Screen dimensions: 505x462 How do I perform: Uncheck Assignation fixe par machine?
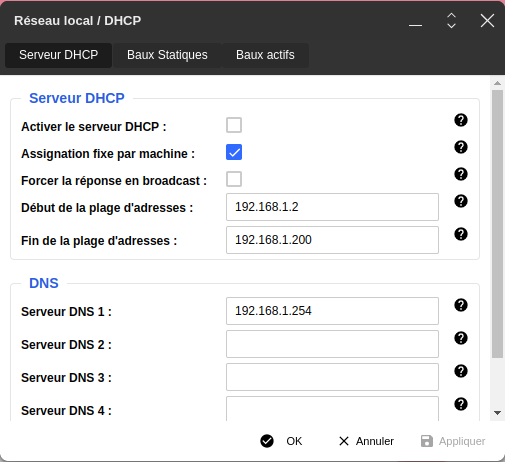point(234,152)
